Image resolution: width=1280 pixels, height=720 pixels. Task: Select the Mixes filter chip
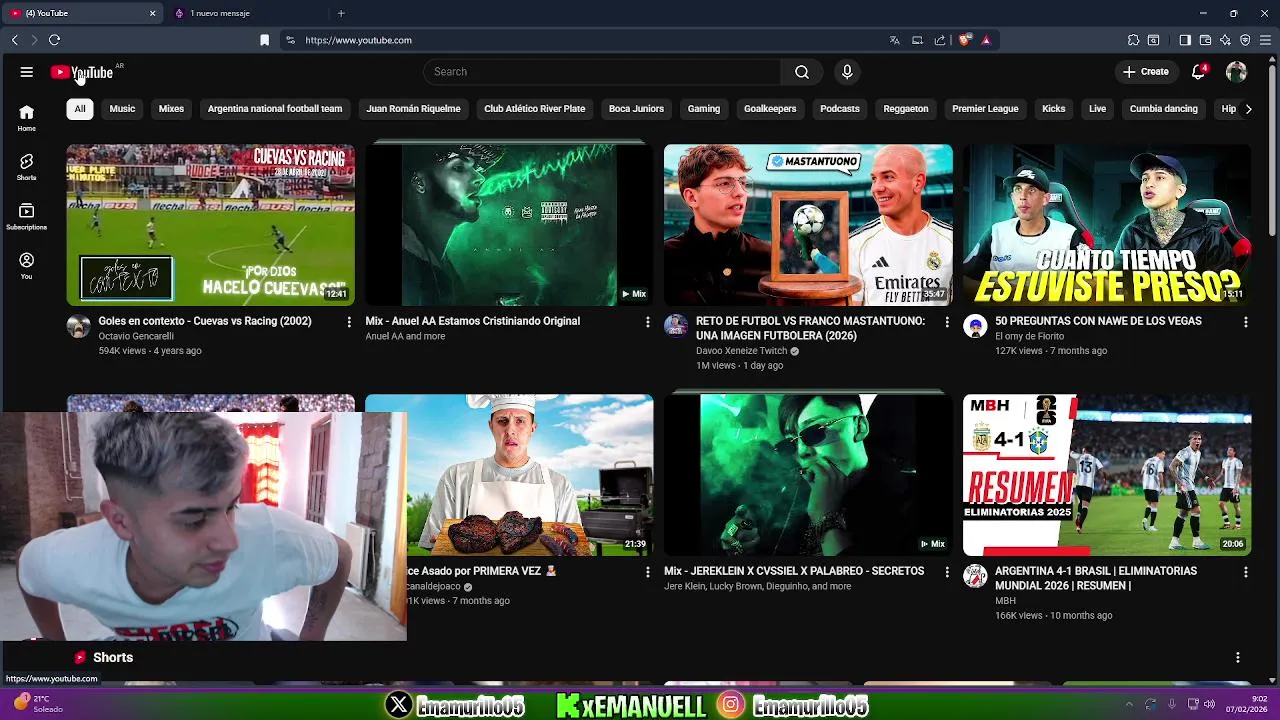coord(171,109)
